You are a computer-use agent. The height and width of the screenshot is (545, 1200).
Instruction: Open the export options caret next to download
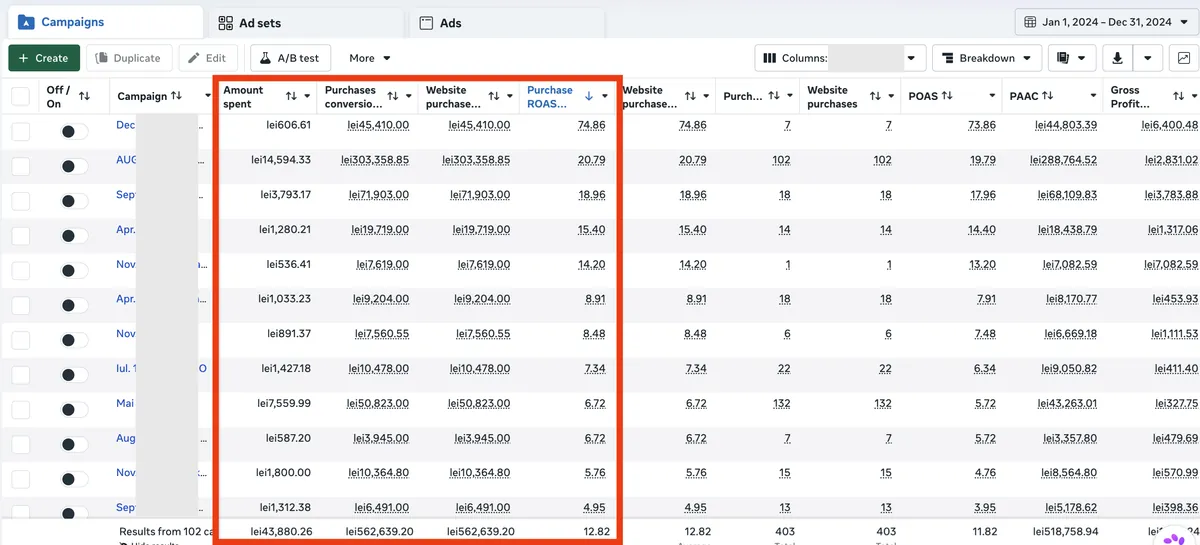1148,58
